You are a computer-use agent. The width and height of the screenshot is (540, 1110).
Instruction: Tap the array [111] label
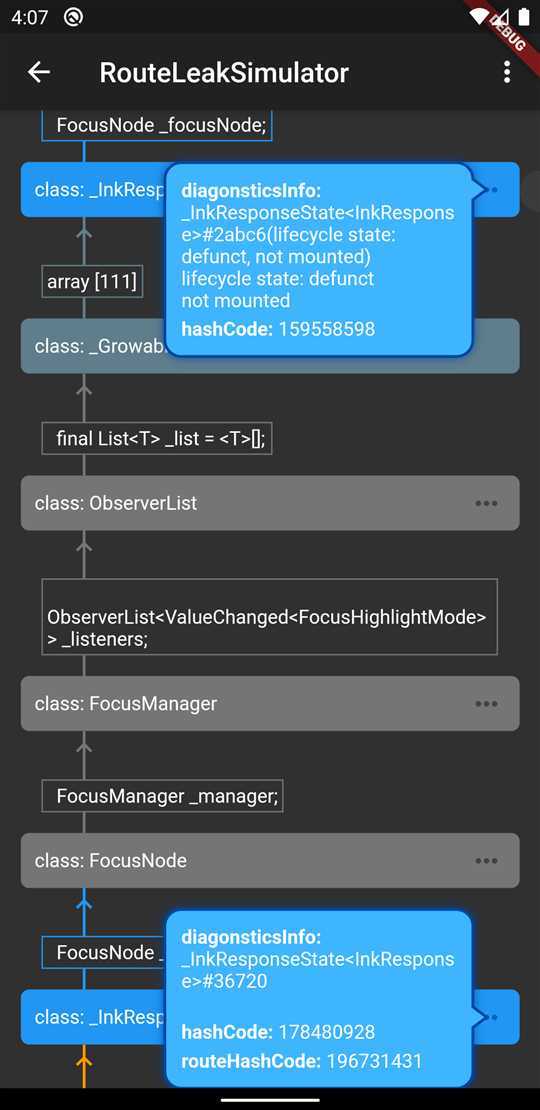(x=92, y=282)
